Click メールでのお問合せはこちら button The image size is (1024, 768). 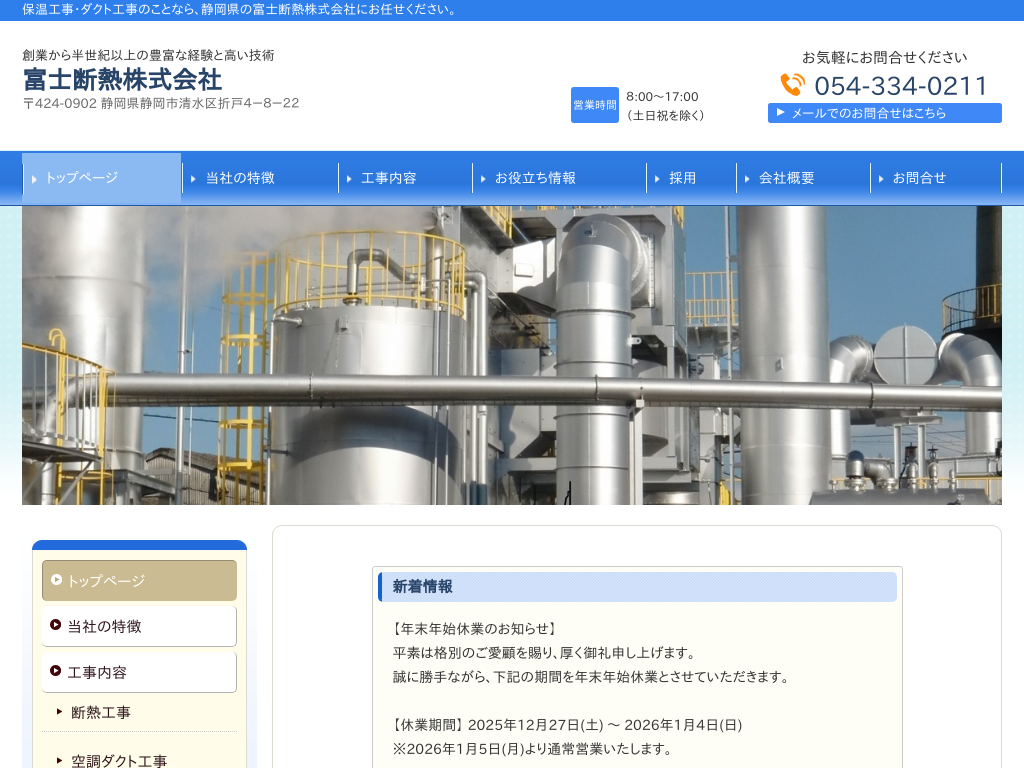[885, 113]
